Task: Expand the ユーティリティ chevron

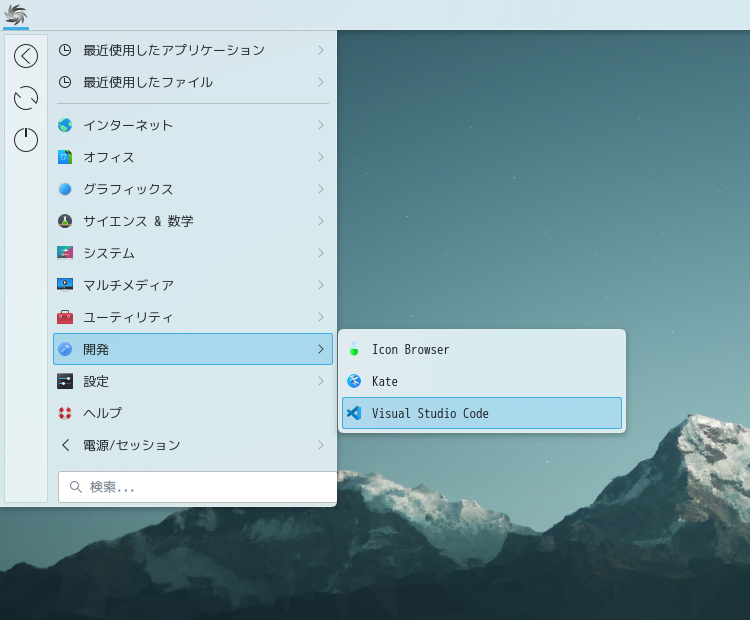Action: coord(321,317)
